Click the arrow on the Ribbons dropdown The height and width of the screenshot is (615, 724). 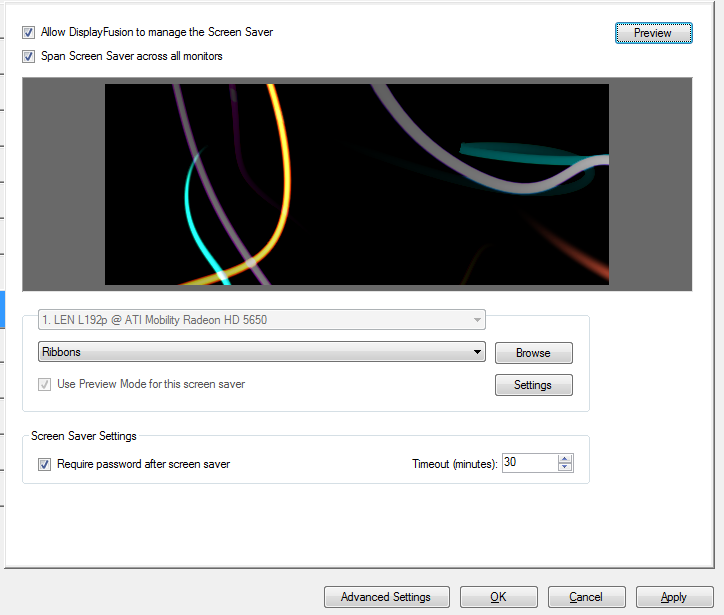(476, 353)
